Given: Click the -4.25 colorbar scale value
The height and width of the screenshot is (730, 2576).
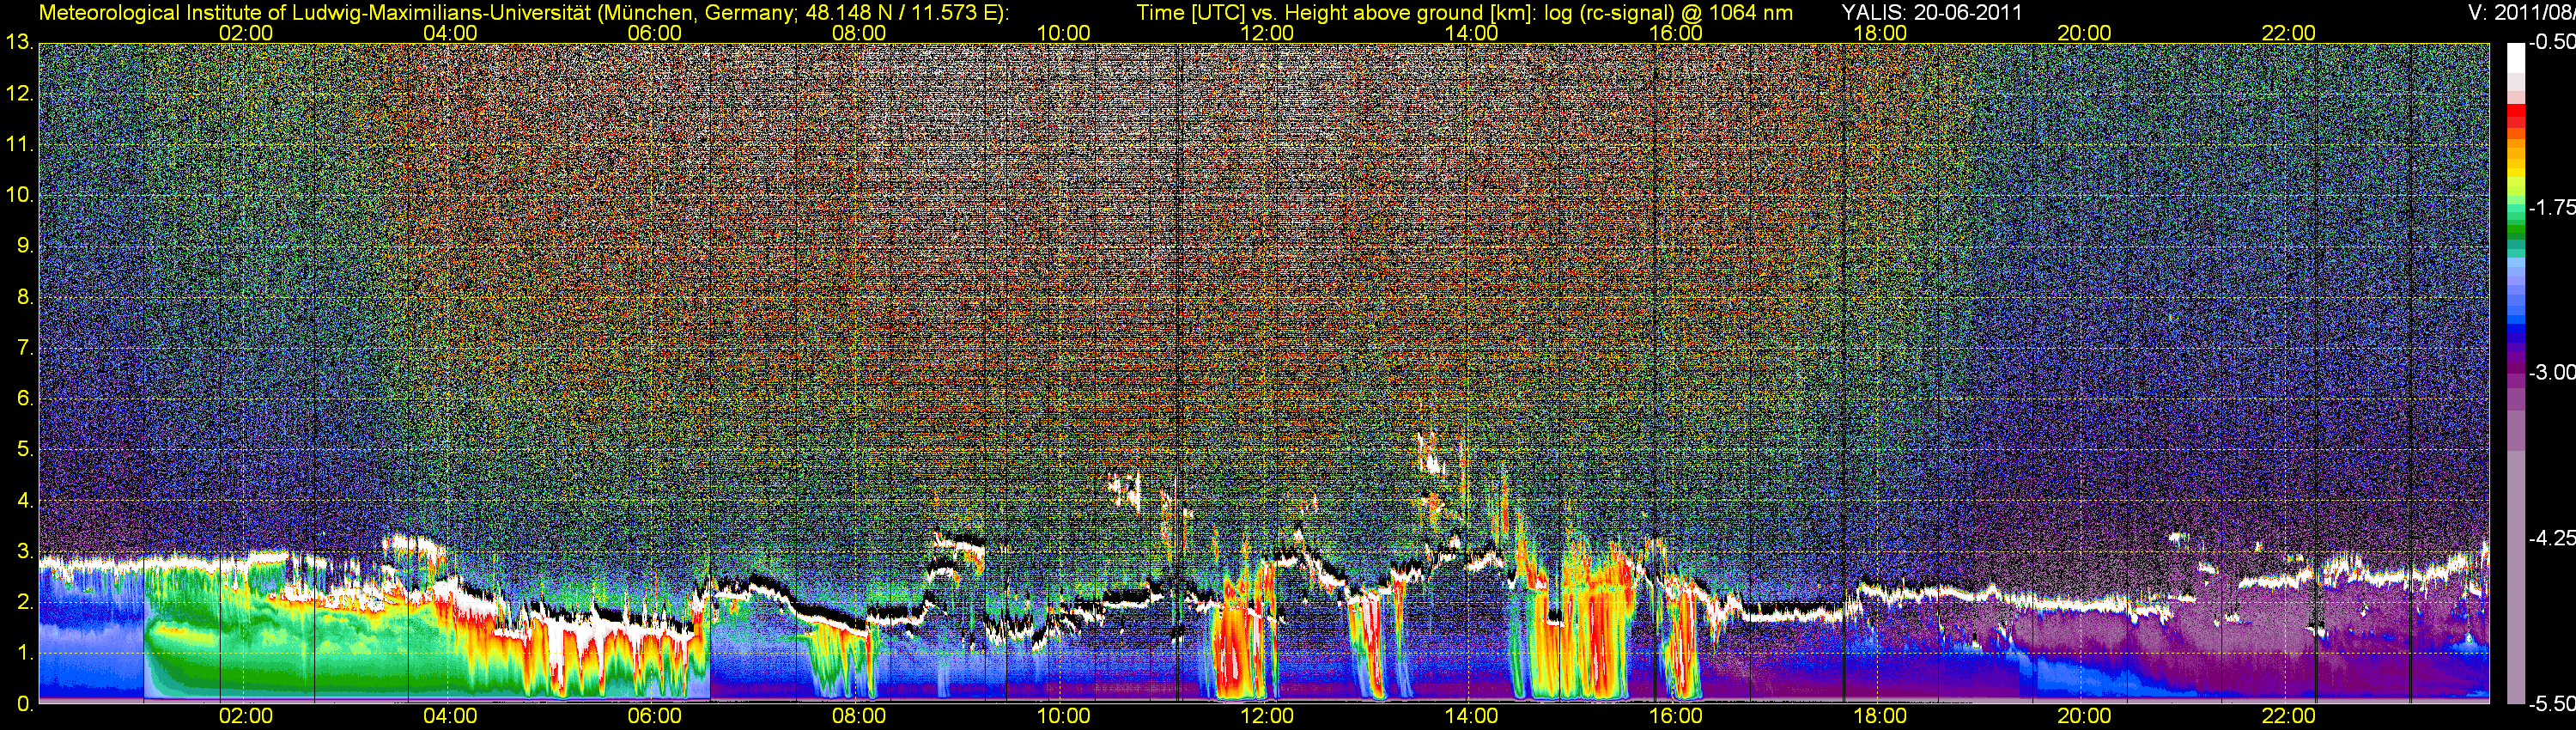Looking at the screenshot, I should tap(2551, 538).
